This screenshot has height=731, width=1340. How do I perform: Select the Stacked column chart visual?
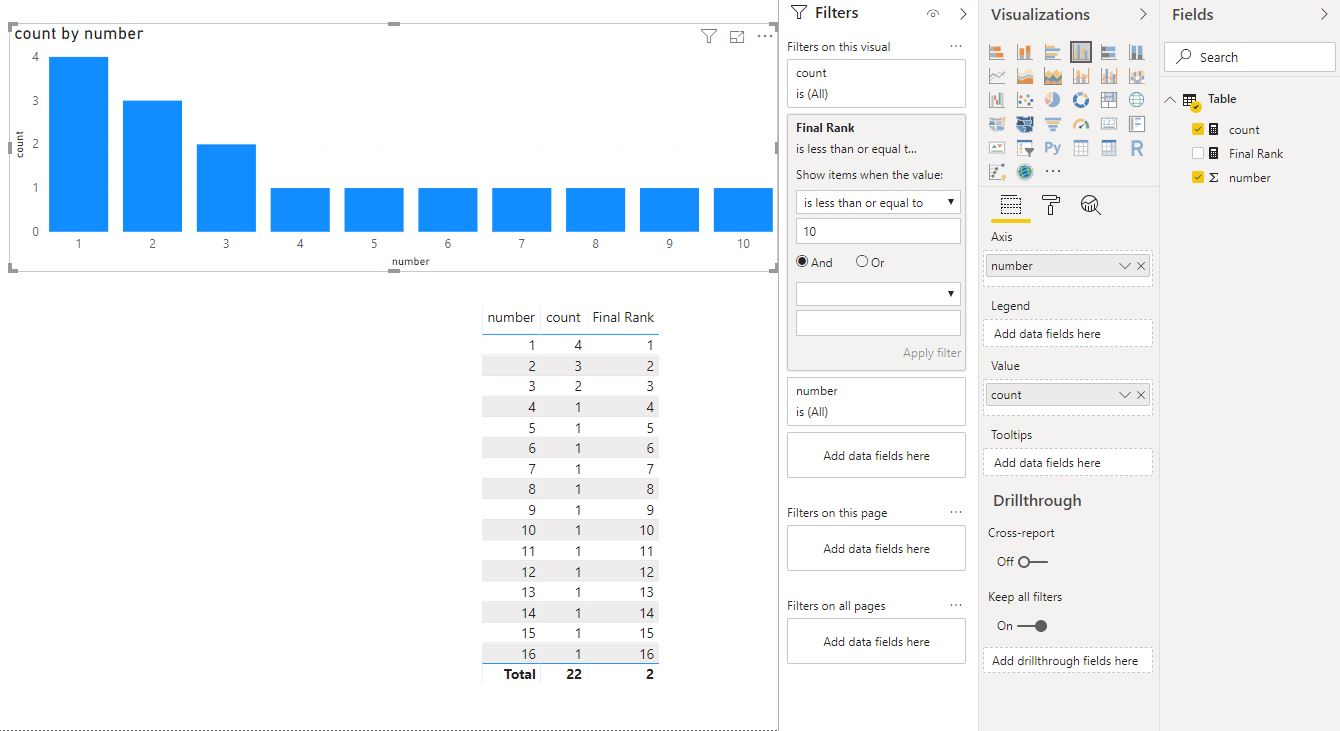pos(1025,52)
